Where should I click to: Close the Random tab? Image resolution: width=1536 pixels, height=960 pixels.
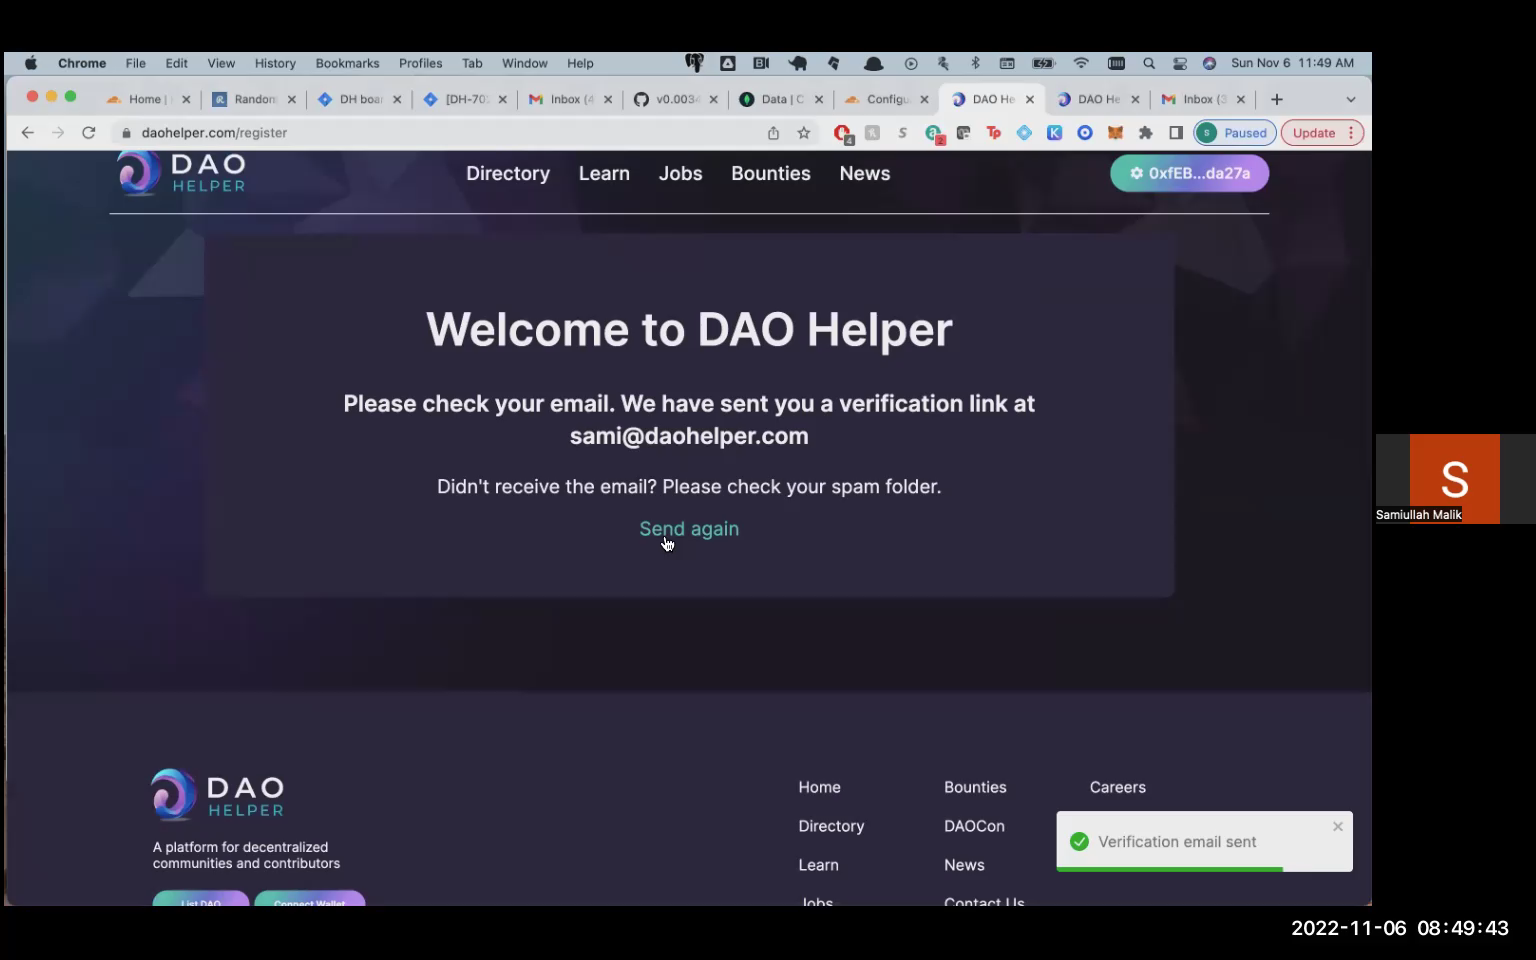tap(292, 99)
